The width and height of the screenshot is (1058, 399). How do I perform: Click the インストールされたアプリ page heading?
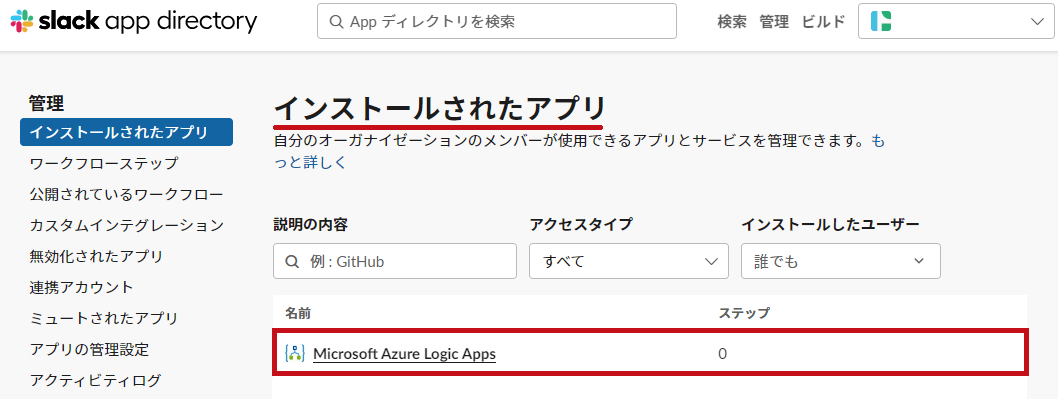[439, 108]
